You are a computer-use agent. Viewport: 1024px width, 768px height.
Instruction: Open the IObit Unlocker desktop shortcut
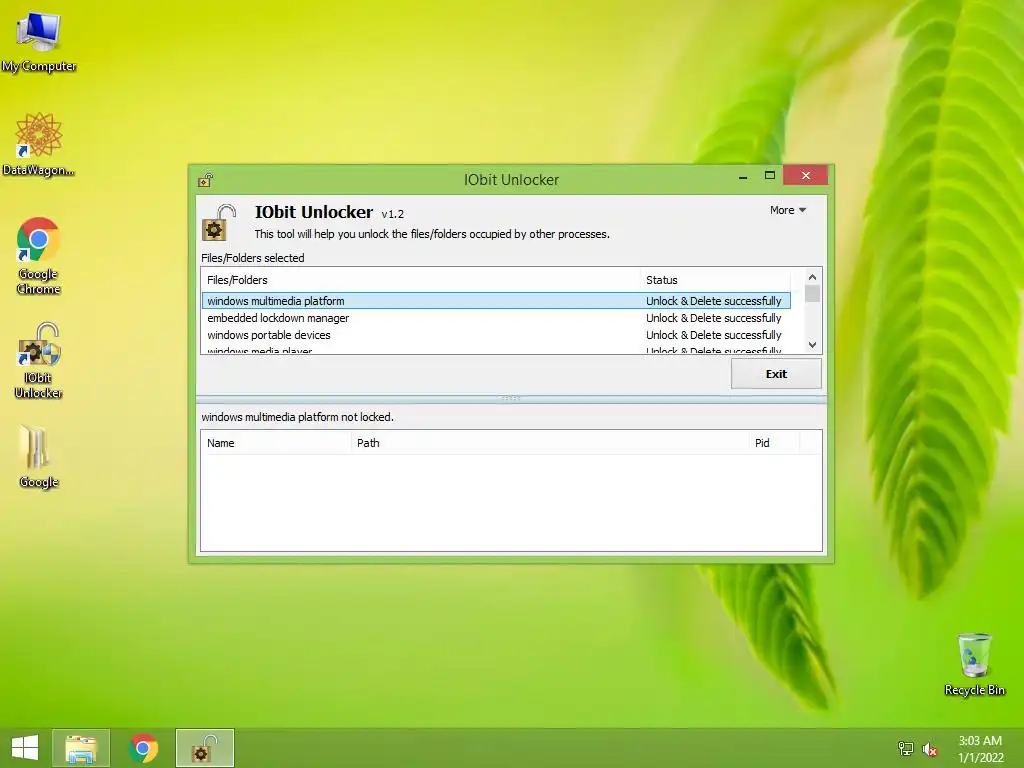pyautogui.click(x=39, y=360)
